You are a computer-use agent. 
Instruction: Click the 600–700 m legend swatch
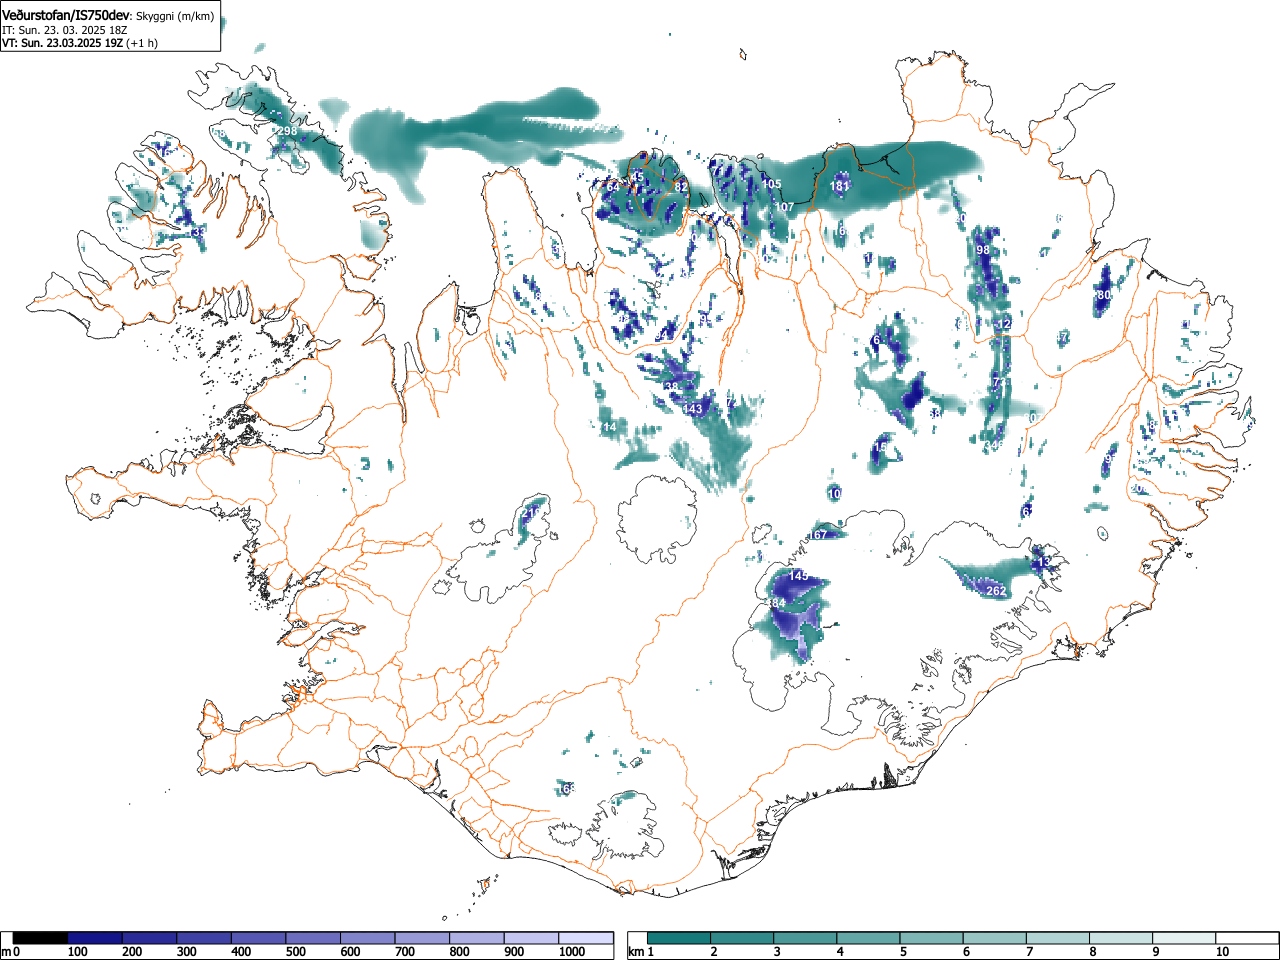point(367,938)
